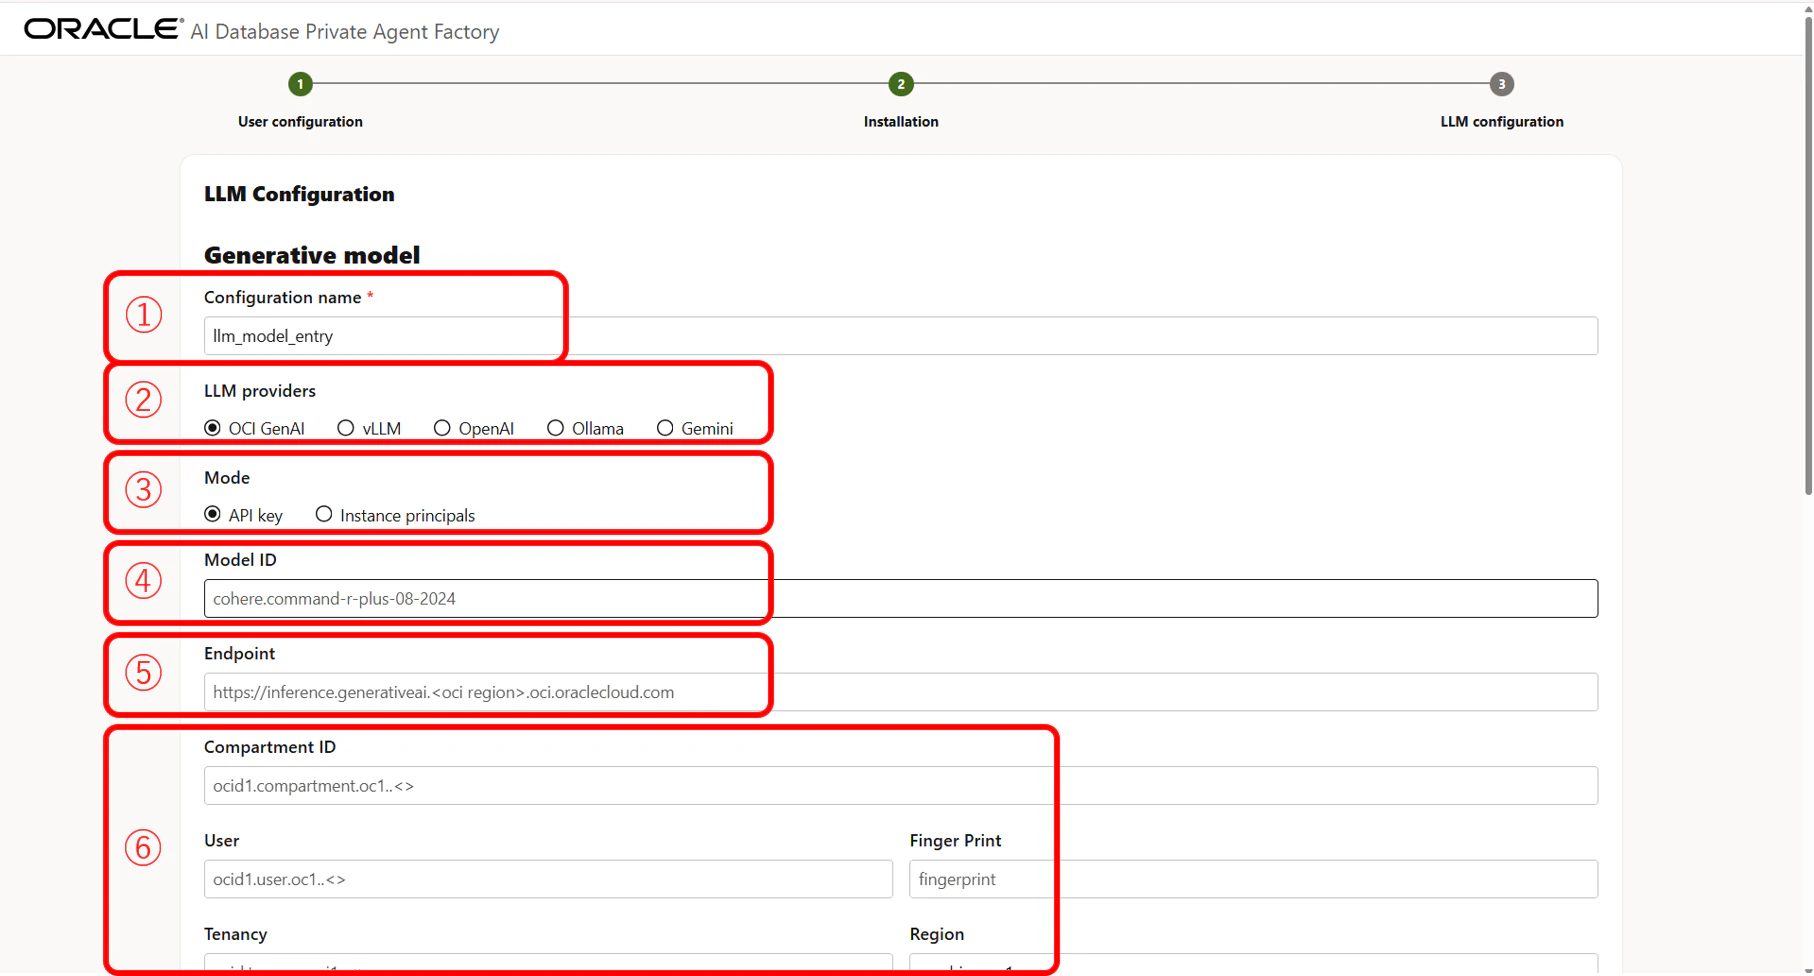Click the "Tenancy" label
Image resolution: width=1814 pixels, height=976 pixels.
click(236, 935)
